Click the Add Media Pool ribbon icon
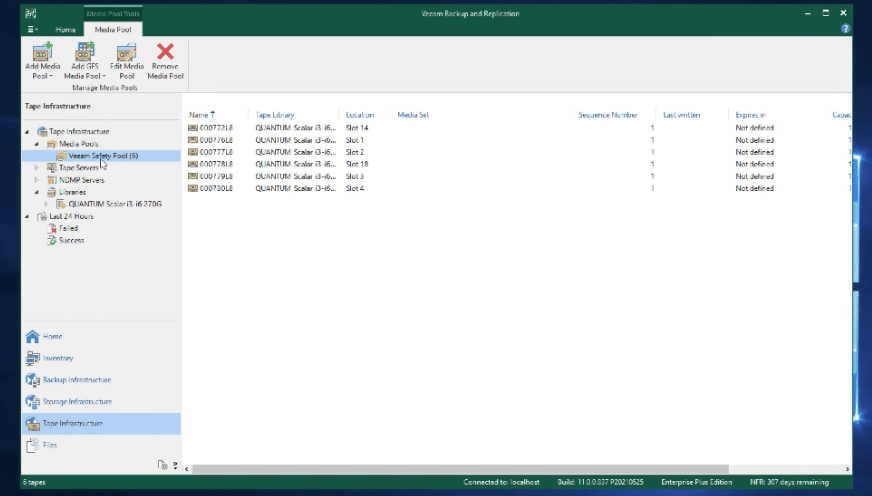The image size is (872, 496). click(x=42, y=52)
